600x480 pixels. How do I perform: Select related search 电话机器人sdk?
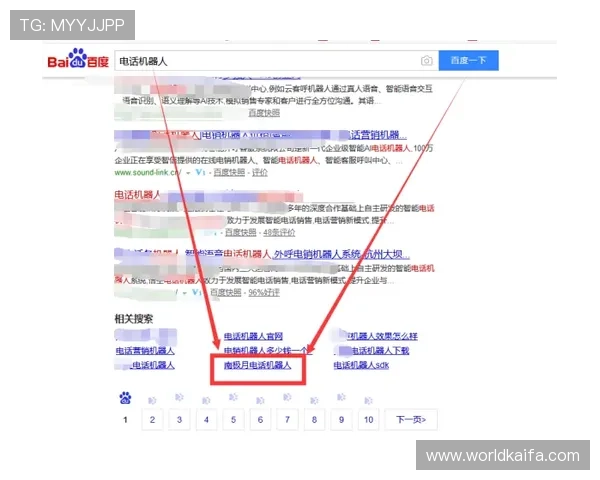point(361,365)
